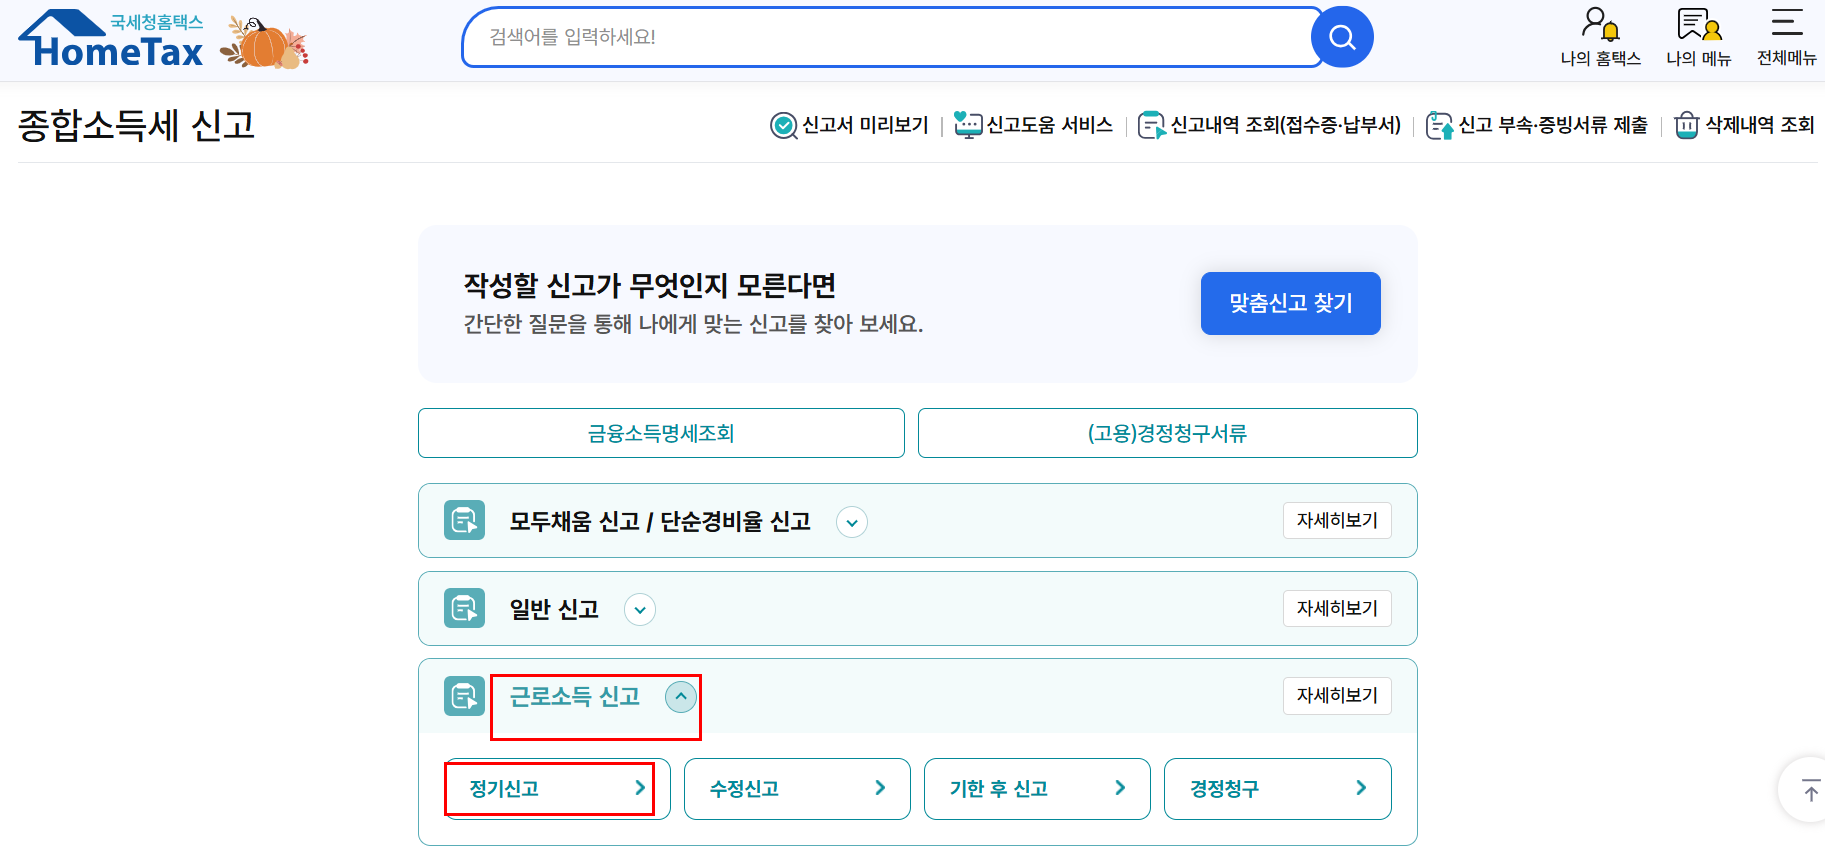
Task: Click 자세히보기 for 일반 신고
Action: (1337, 609)
